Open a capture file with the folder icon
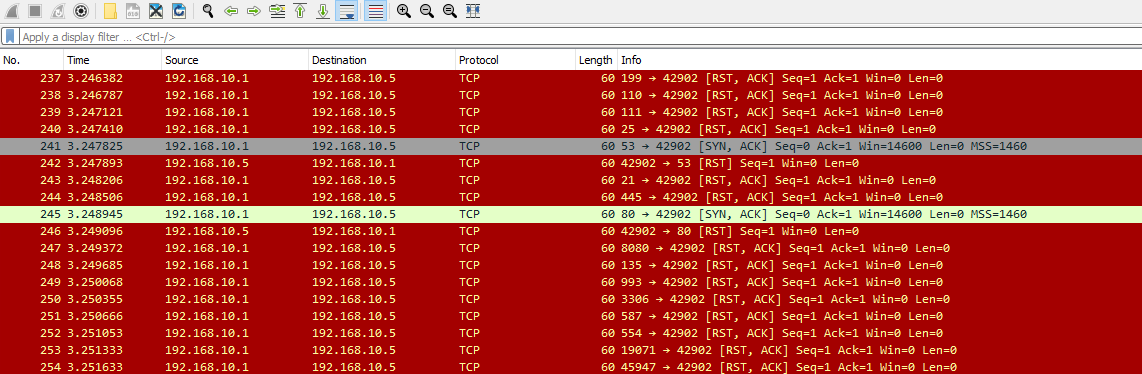The width and height of the screenshot is (1142, 374). (110, 11)
